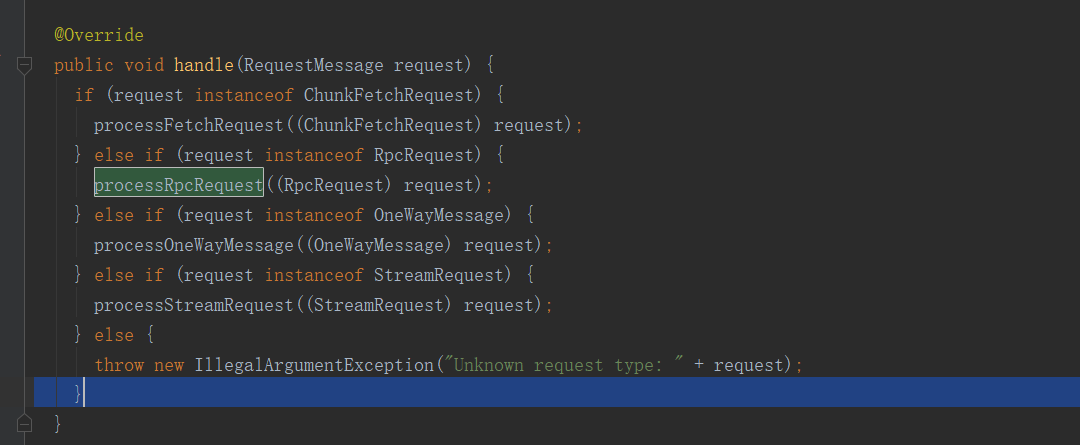Collapse handle method via top fold marker
Image resolution: width=1080 pixels, height=445 pixels.
tap(24, 65)
